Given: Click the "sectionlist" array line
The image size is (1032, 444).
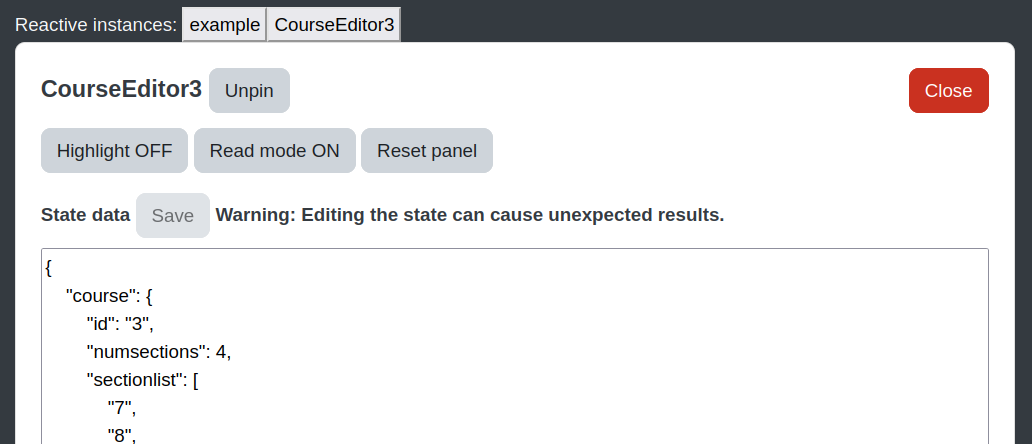Looking at the screenshot, I should [143, 380].
